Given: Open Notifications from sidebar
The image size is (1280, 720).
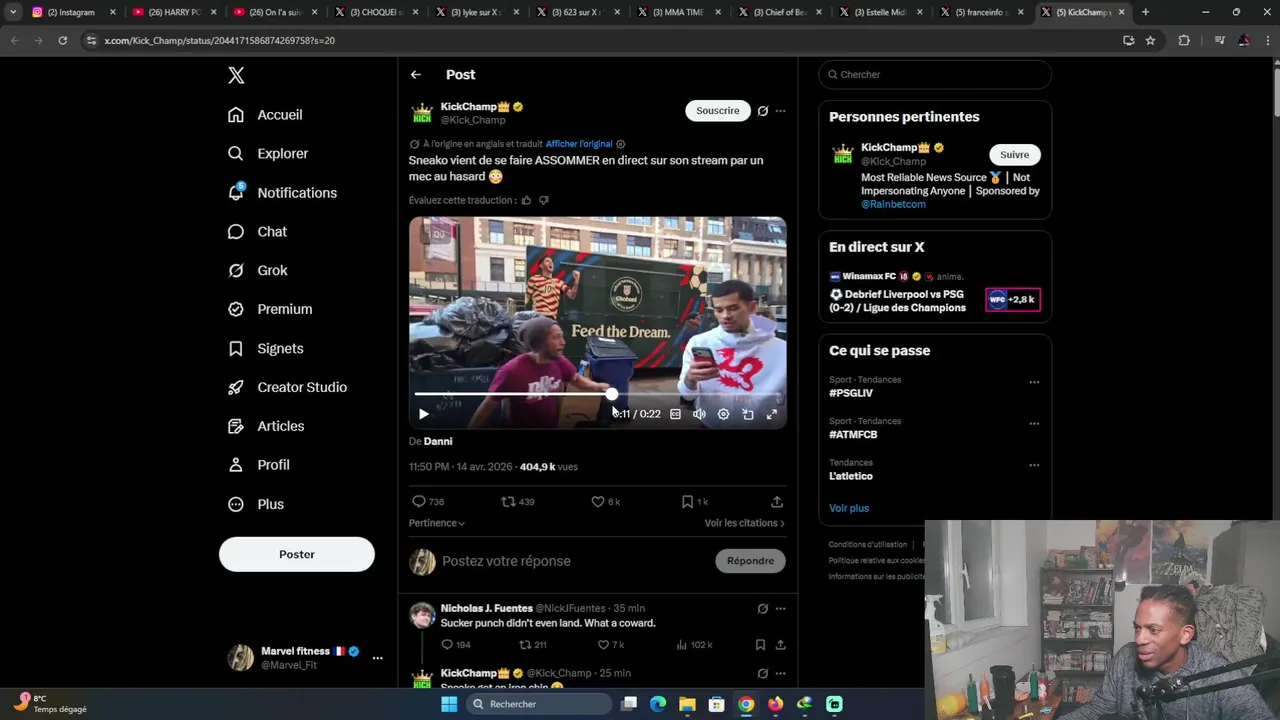Looking at the screenshot, I should 282,193.
